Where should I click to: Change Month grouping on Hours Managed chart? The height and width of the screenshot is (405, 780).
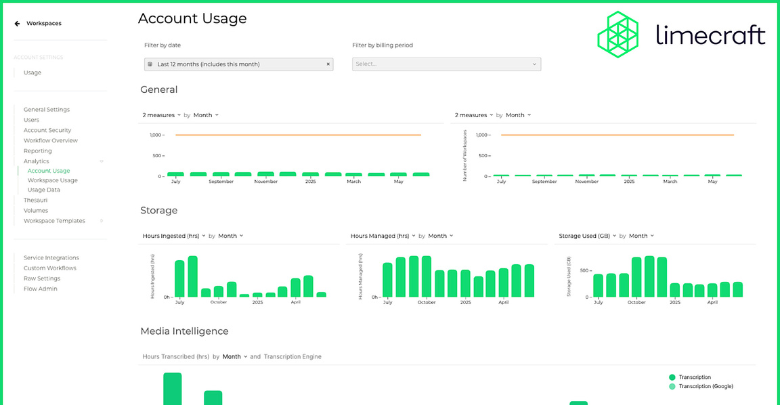point(440,236)
